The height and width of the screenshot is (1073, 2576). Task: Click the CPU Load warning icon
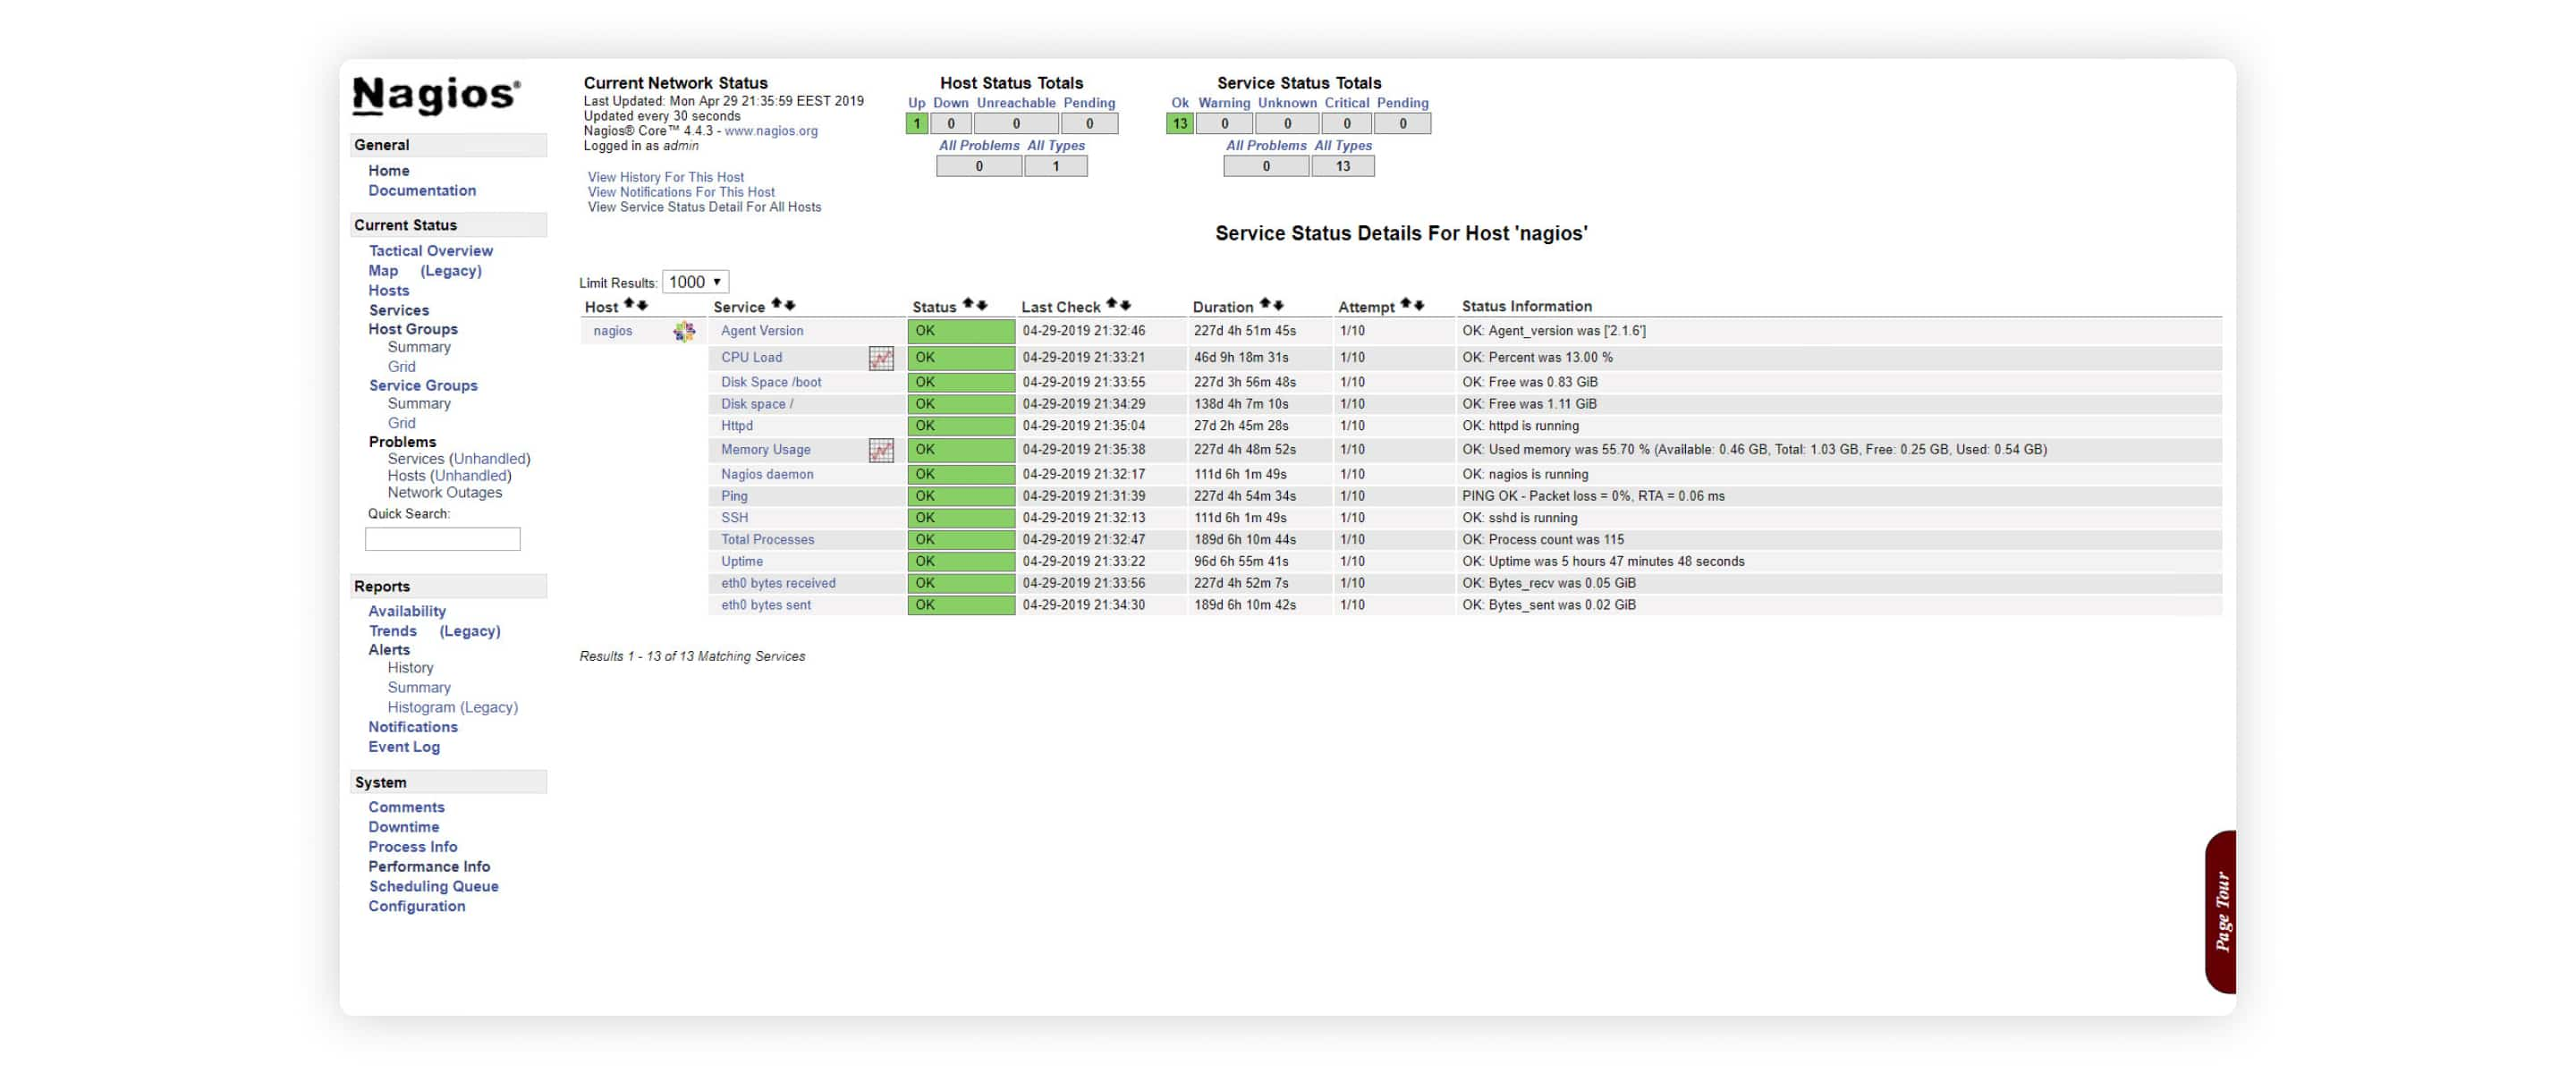tap(882, 357)
